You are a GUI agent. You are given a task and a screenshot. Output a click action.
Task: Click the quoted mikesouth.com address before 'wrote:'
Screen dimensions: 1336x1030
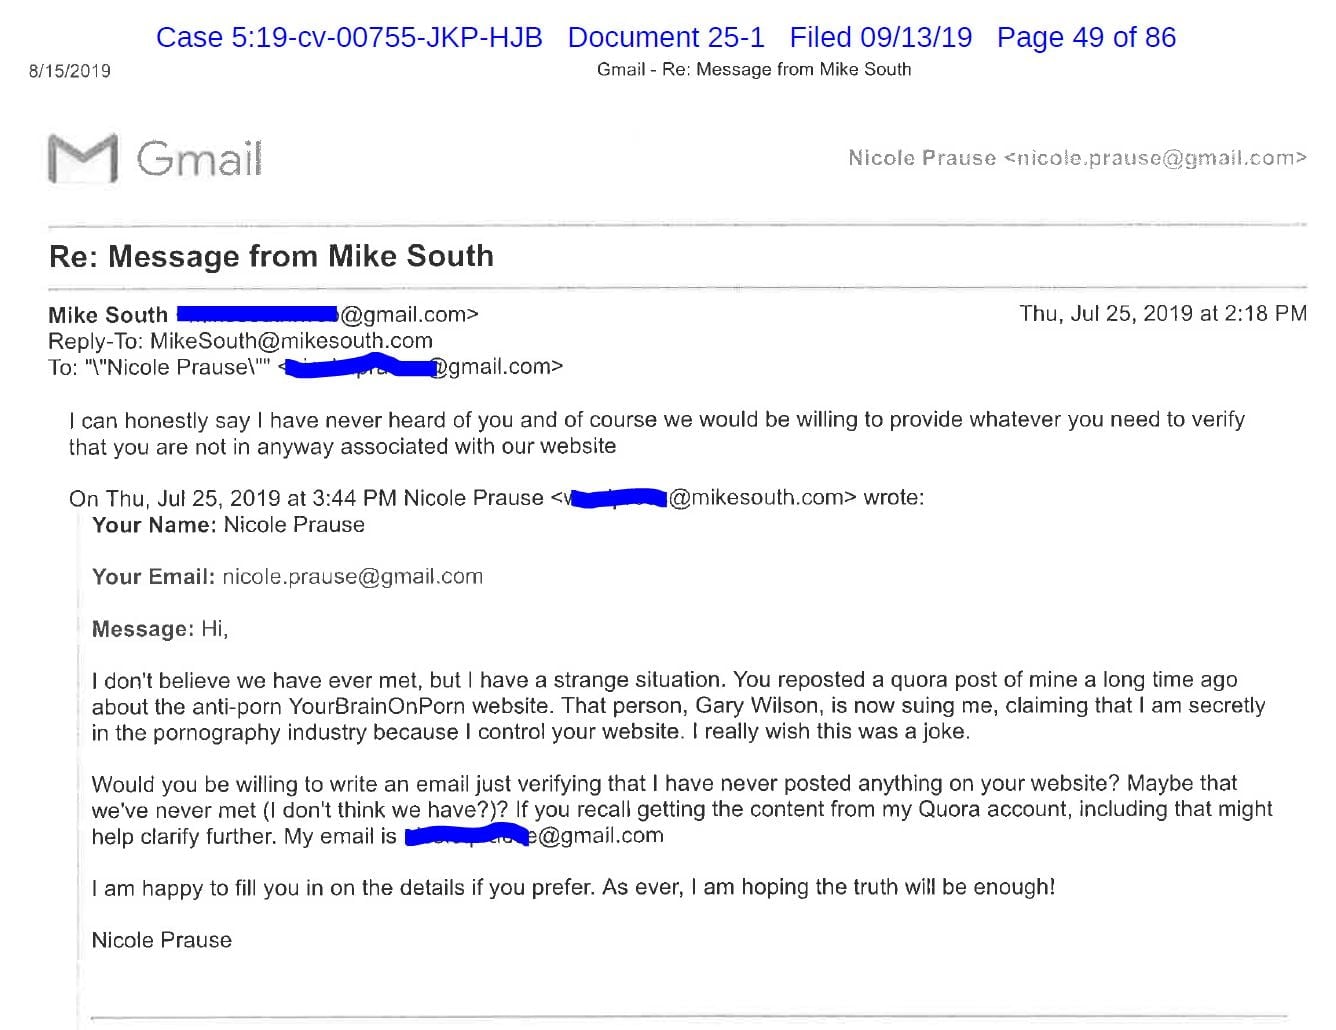760,498
